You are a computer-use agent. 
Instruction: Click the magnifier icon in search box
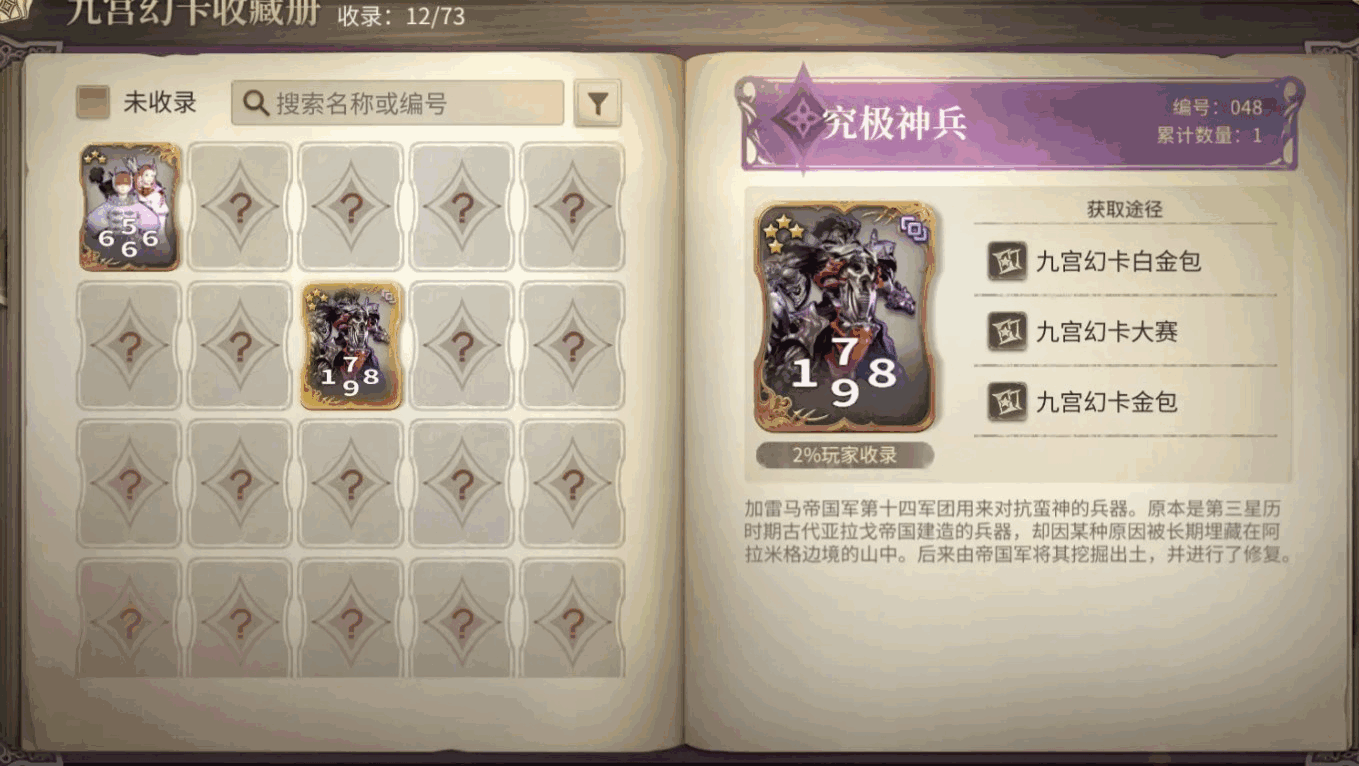pyautogui.click(x=256, y=103)
